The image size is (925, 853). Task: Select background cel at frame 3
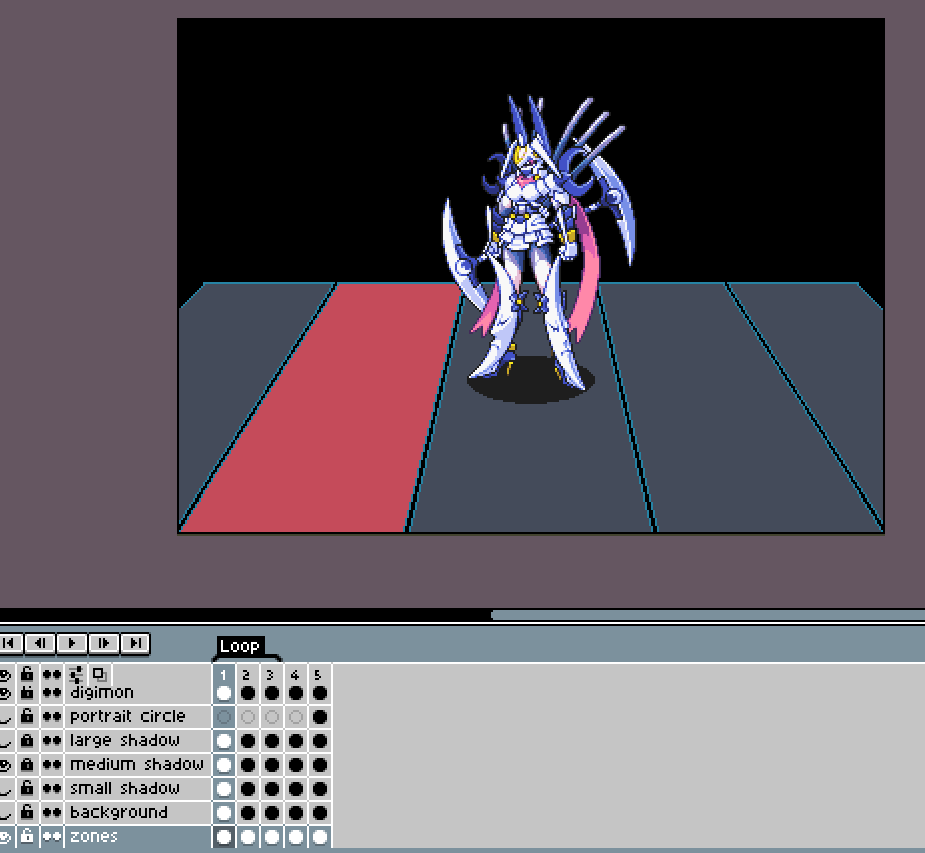point(271,813)
